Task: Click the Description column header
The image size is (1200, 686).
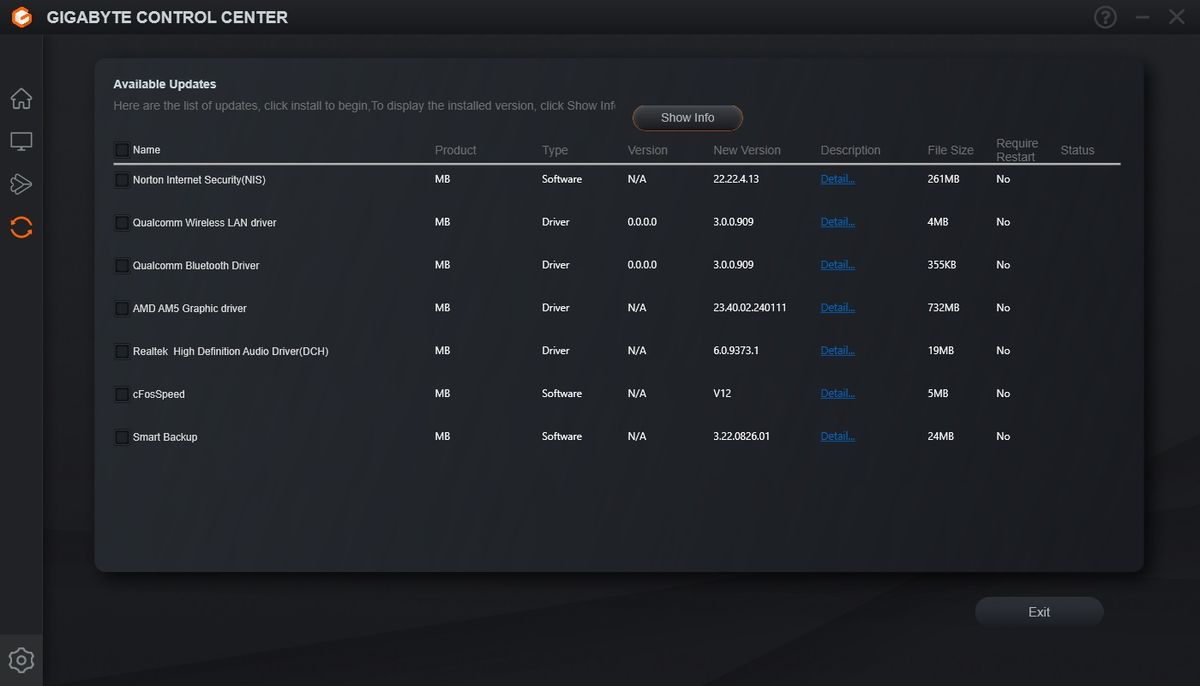Action: point(850,150)
